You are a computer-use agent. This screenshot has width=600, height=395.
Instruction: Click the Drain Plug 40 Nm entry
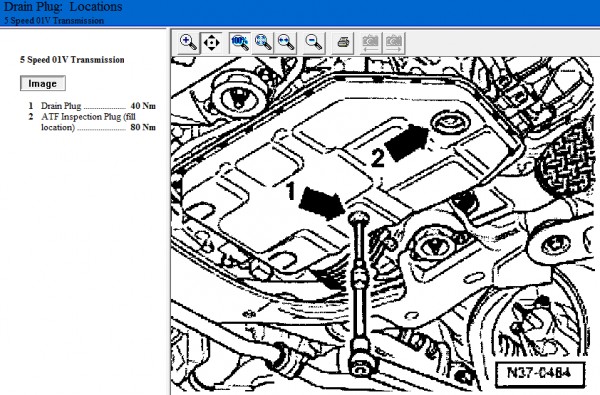(92, 106)
